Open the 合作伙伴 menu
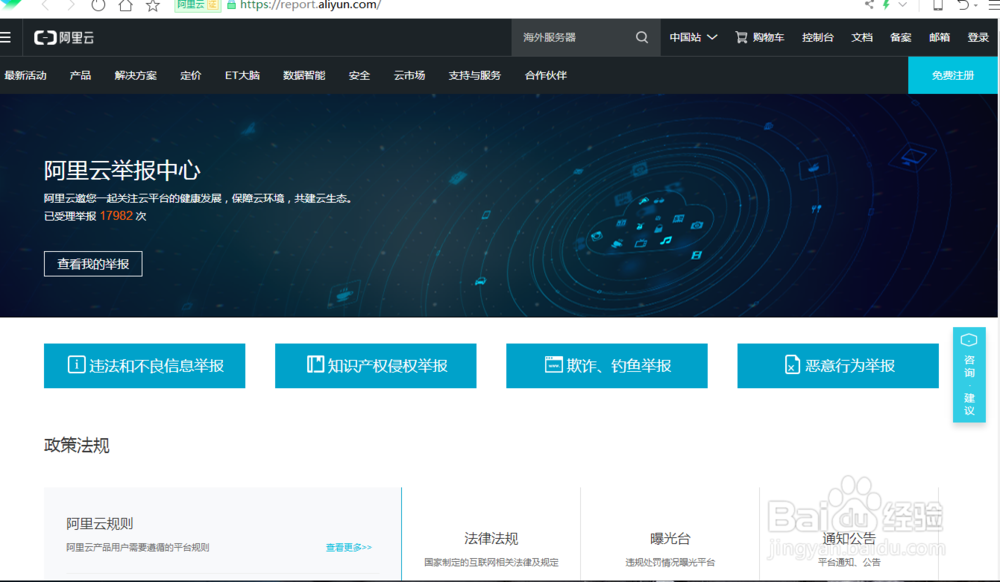 pos(545,75)
